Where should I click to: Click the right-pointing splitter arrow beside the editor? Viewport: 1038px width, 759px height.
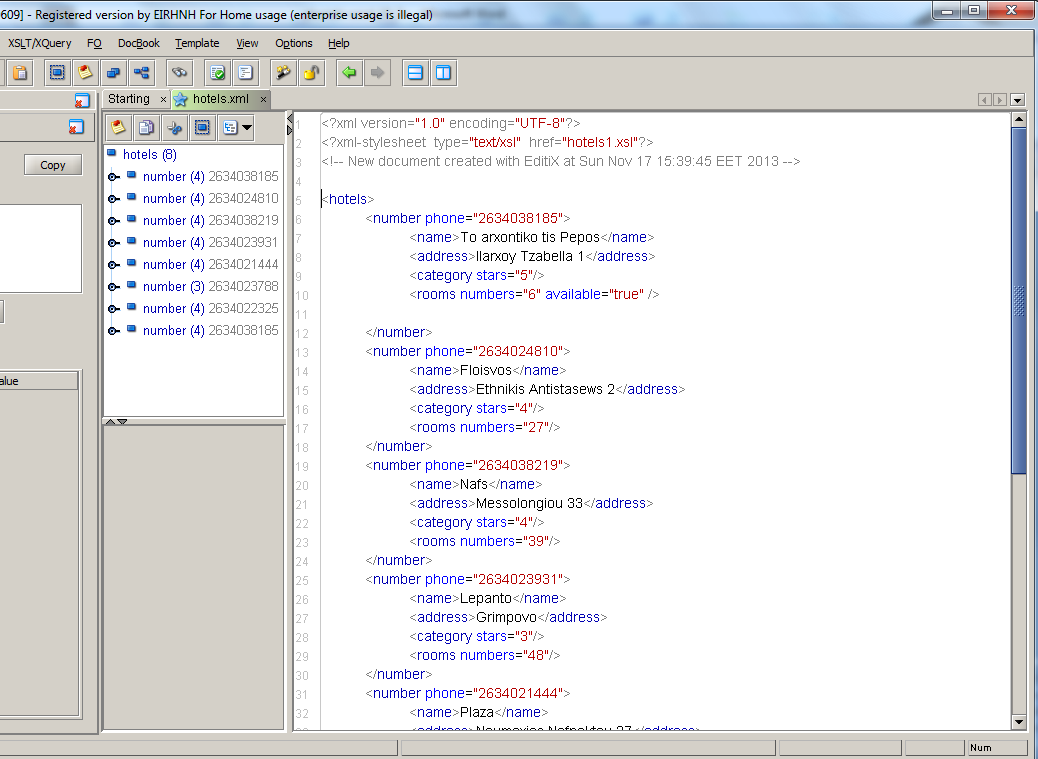pyautogui.click(x=289, y=130)
